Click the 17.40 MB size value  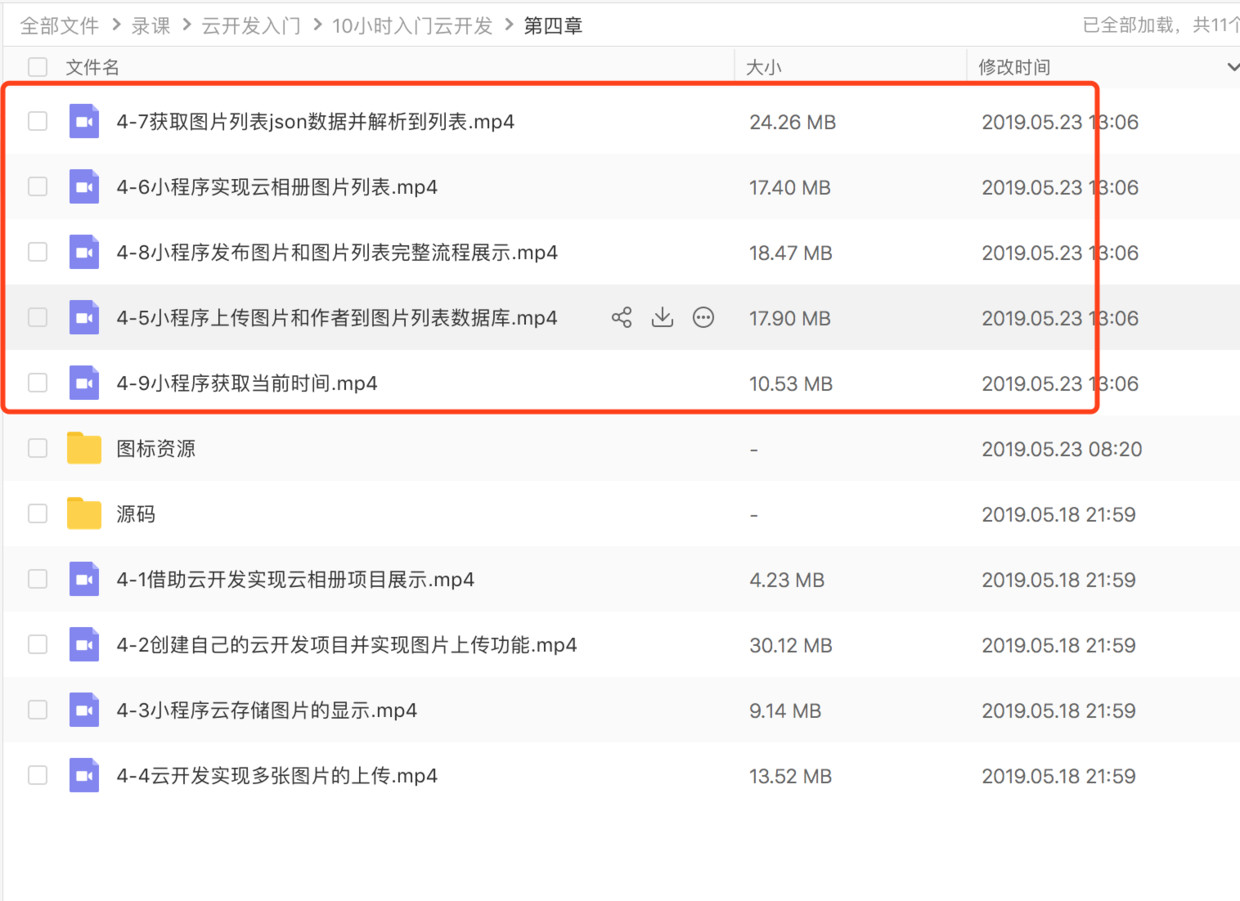click(790, 187)
